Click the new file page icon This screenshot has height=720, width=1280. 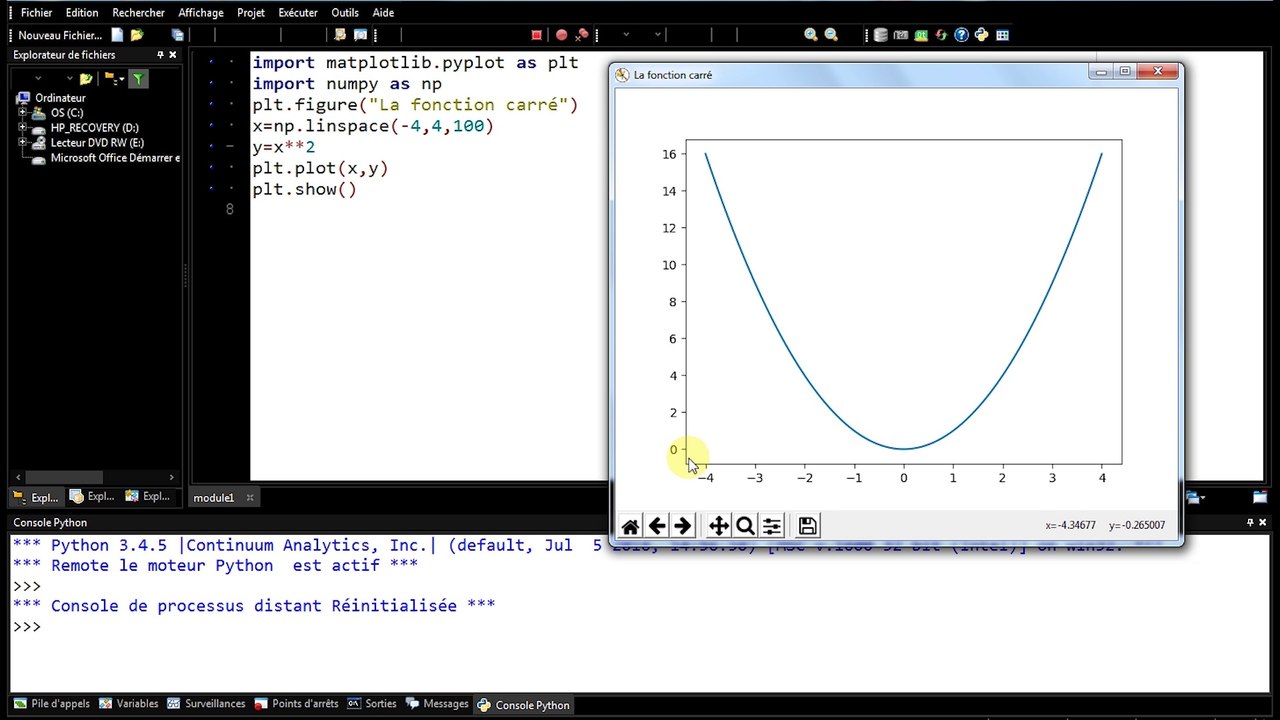[x=117, y=35]
